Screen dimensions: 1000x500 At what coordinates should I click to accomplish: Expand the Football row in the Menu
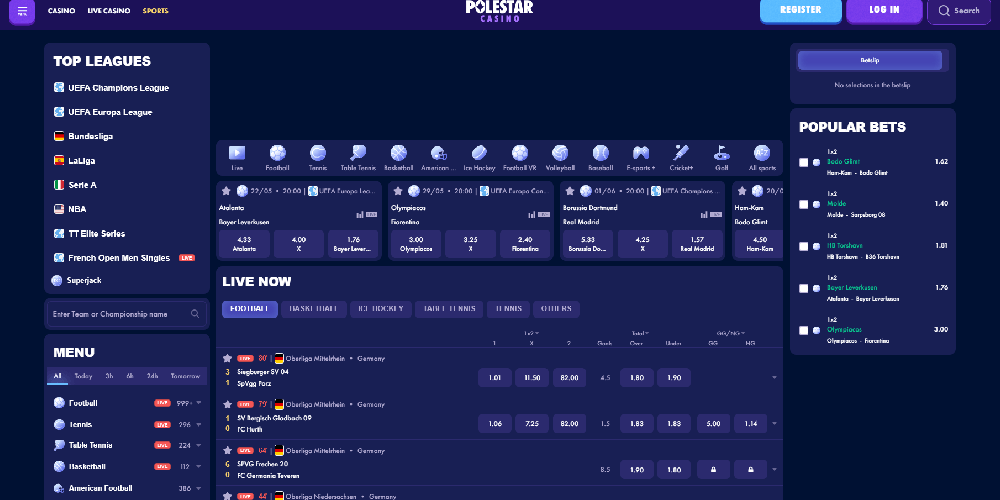(x=199, y=403)
